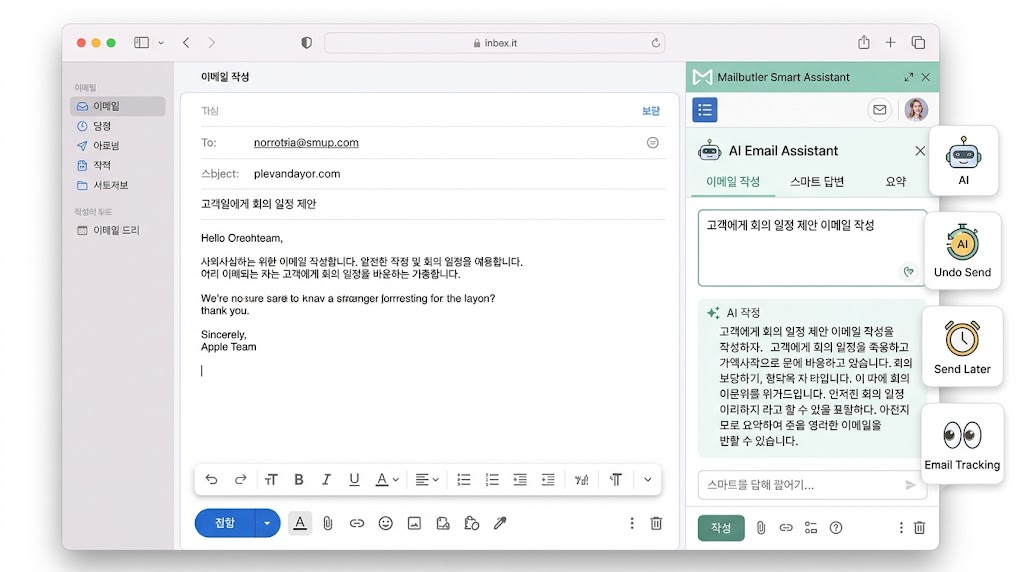Toggle bold formatting

[299, 479]
